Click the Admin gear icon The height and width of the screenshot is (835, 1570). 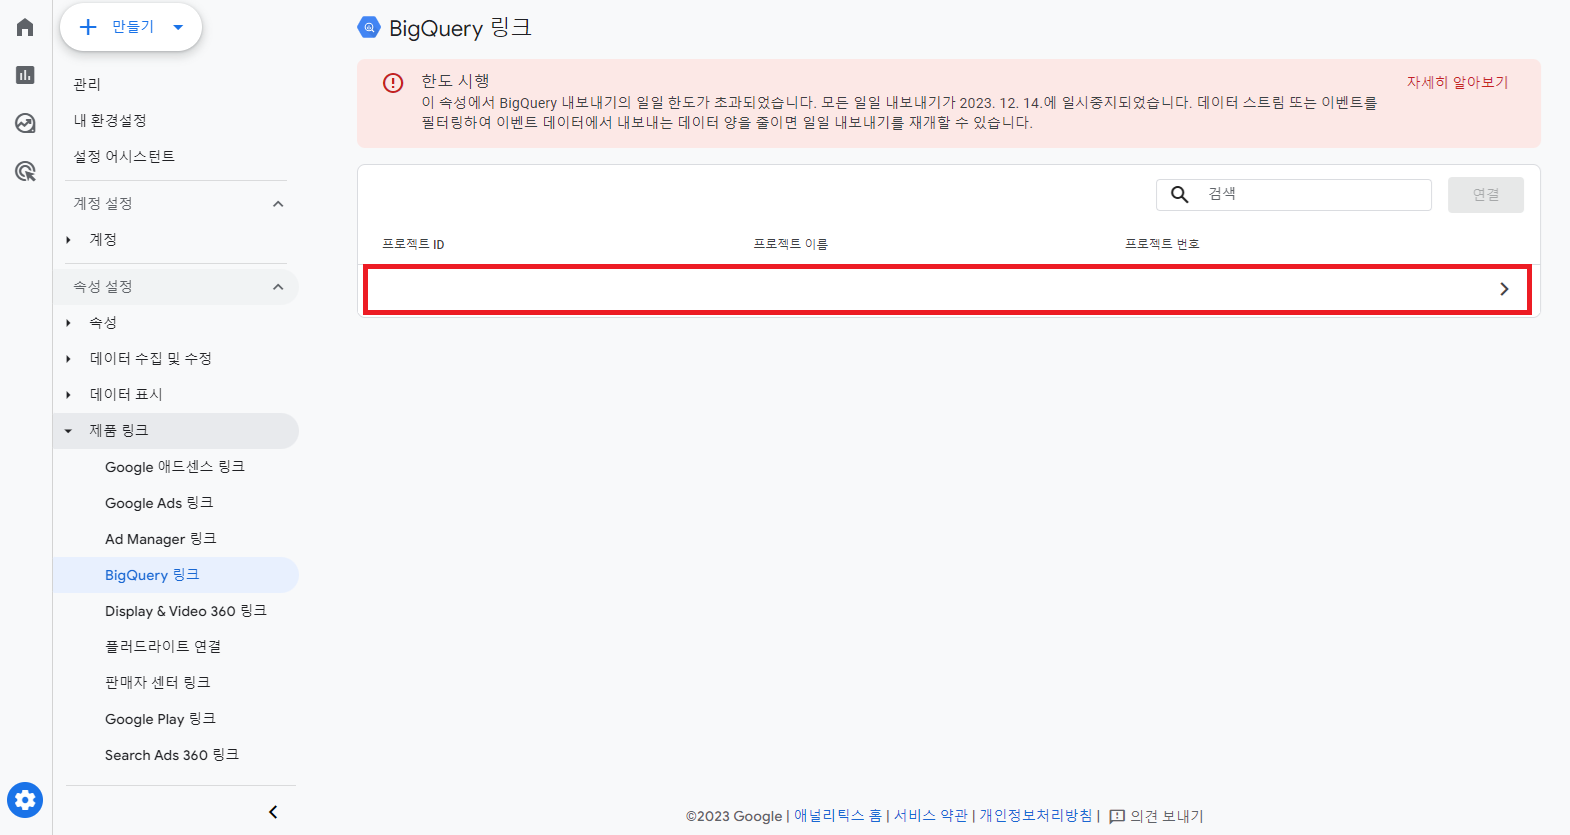[x=25, y=800]
